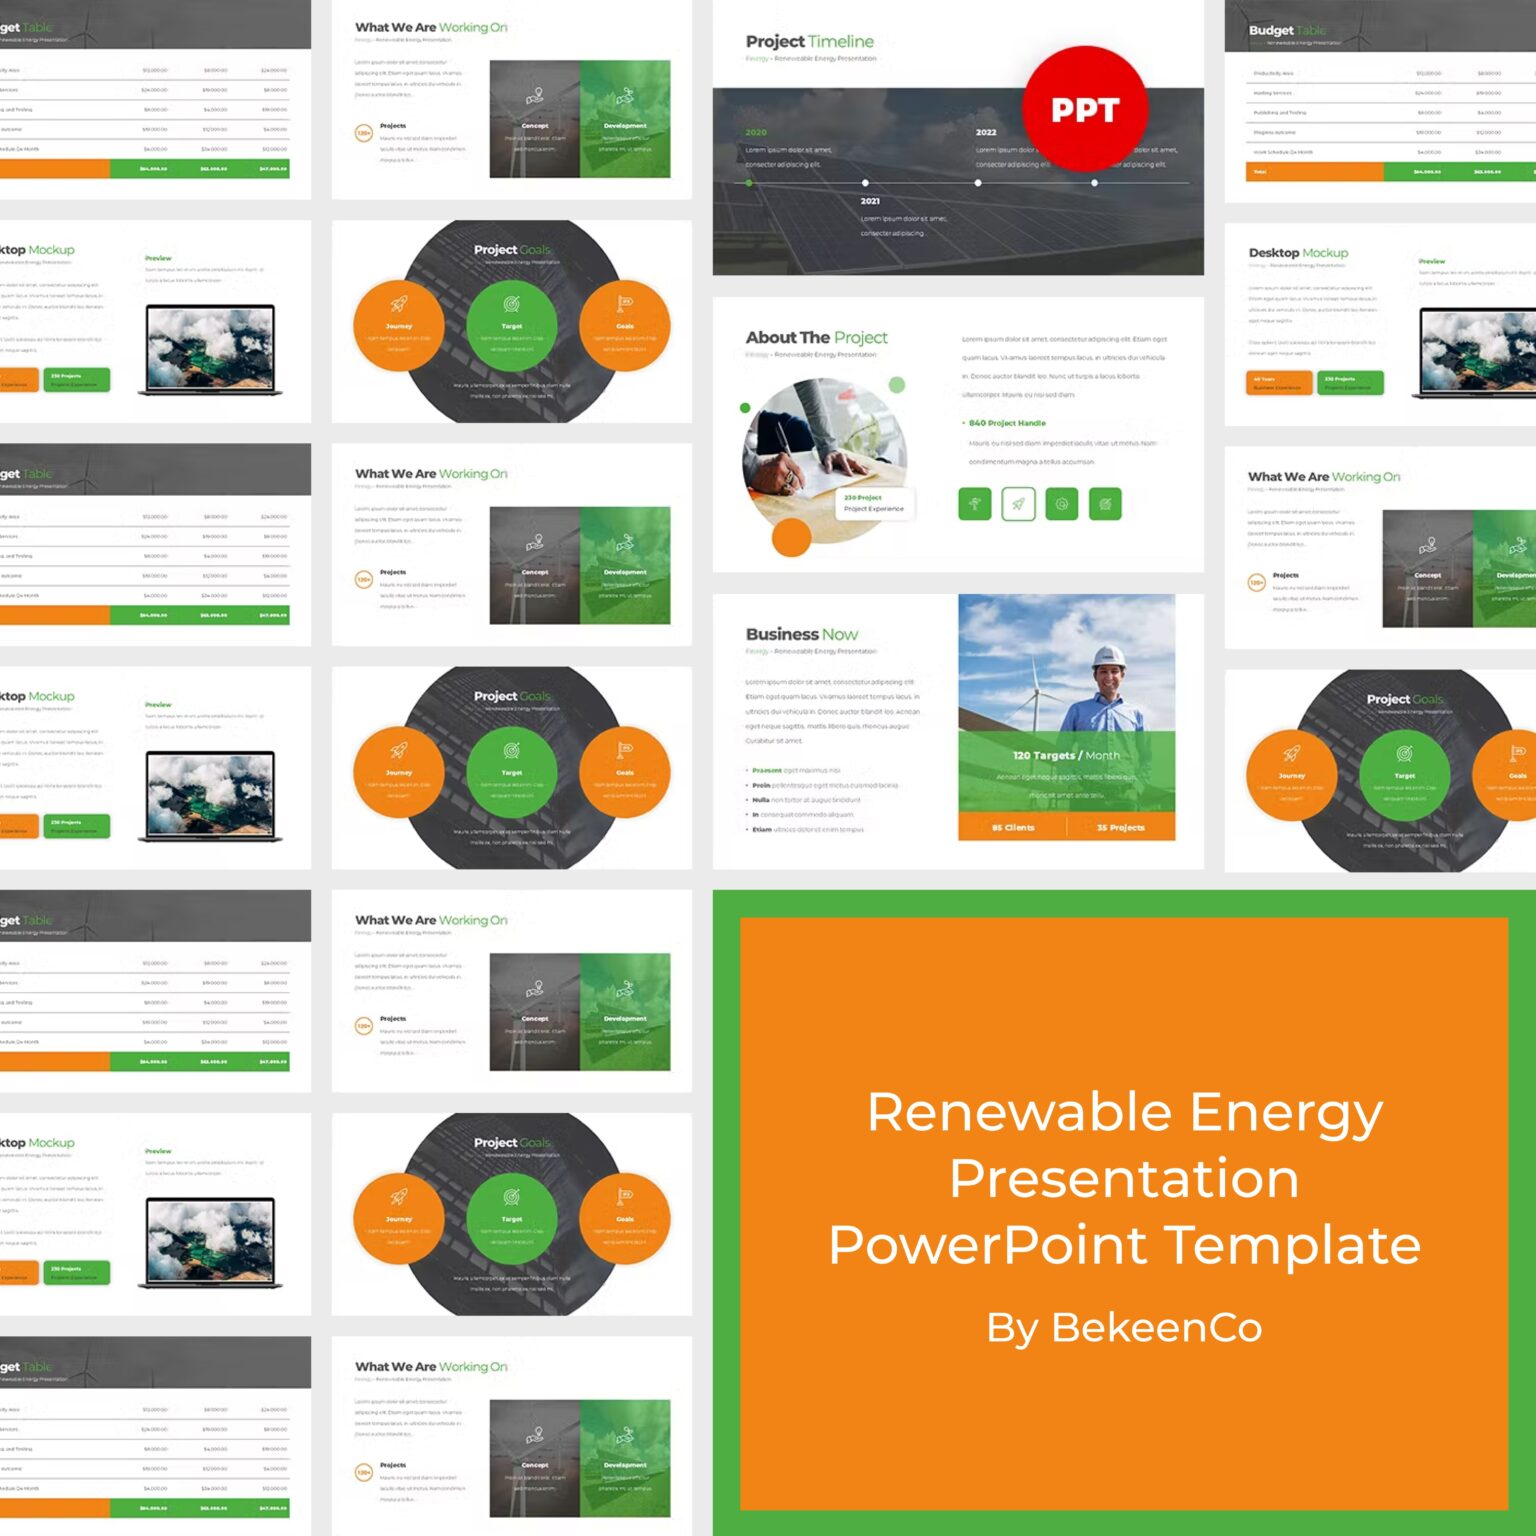
Task: Click the rocket icon in the orange Journey circle
Action: (397, 304)
